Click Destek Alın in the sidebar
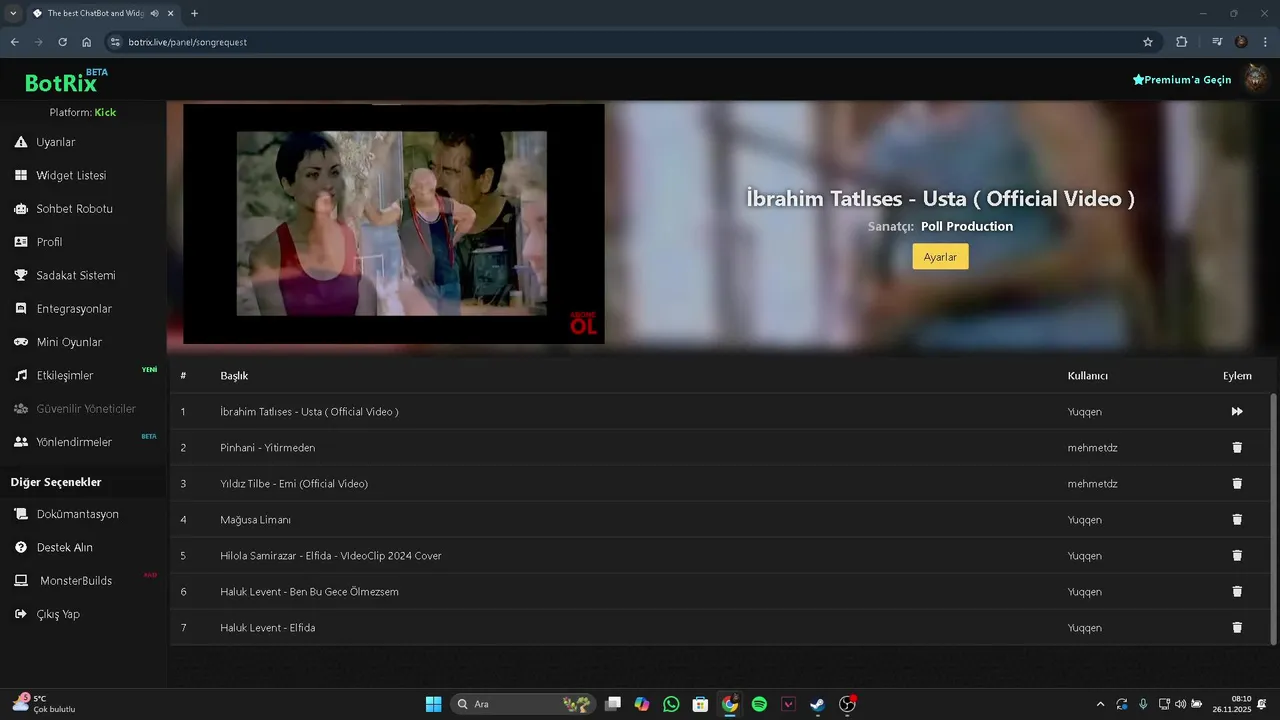Screen dimensions: 1280x720 click(x=65, y=547)
